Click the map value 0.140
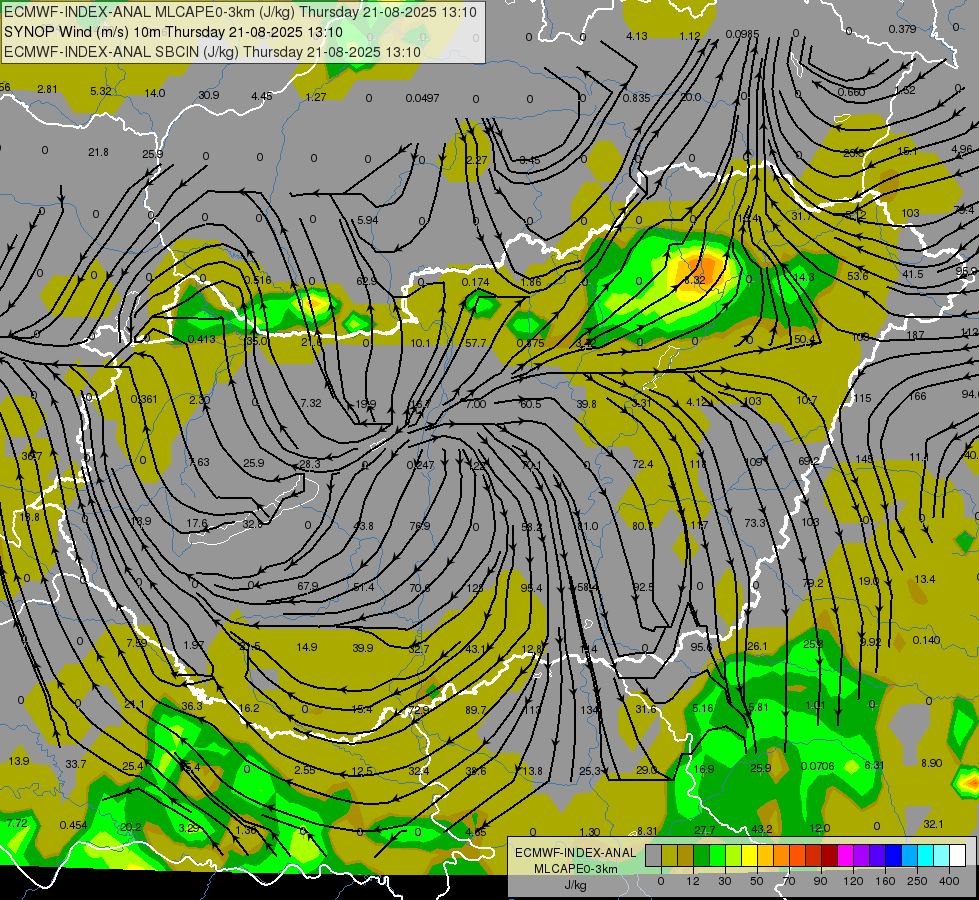 pos(926,640)
